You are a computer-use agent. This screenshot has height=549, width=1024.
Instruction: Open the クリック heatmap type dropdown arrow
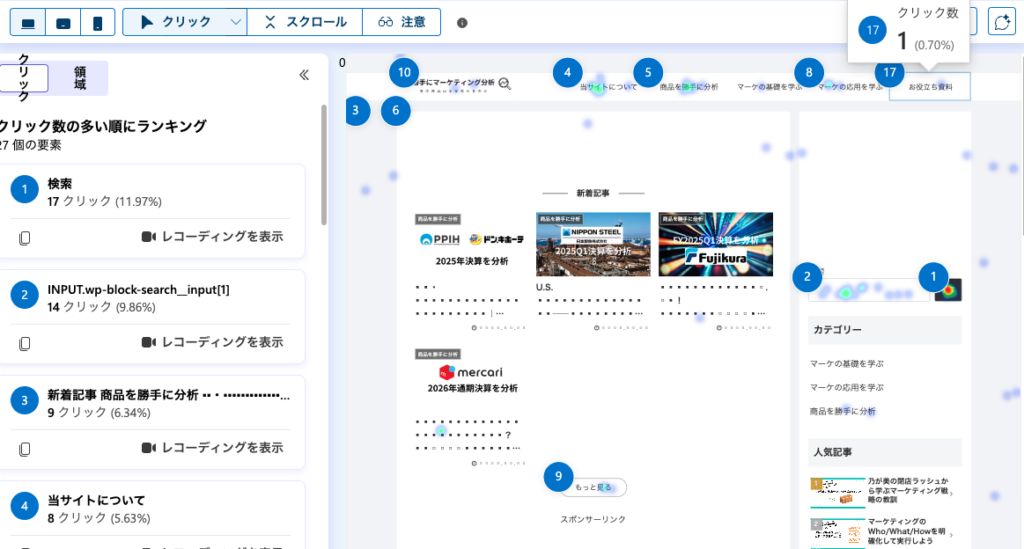tap(235, 22)
